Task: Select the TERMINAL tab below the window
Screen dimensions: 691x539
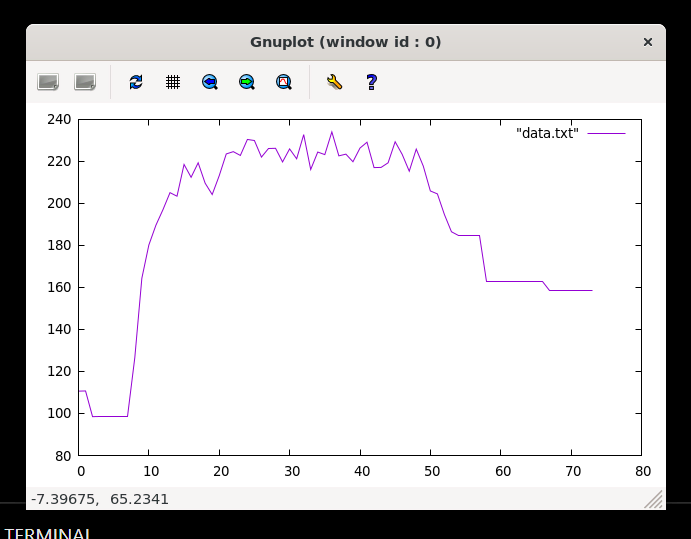Action: pos(47,533)
